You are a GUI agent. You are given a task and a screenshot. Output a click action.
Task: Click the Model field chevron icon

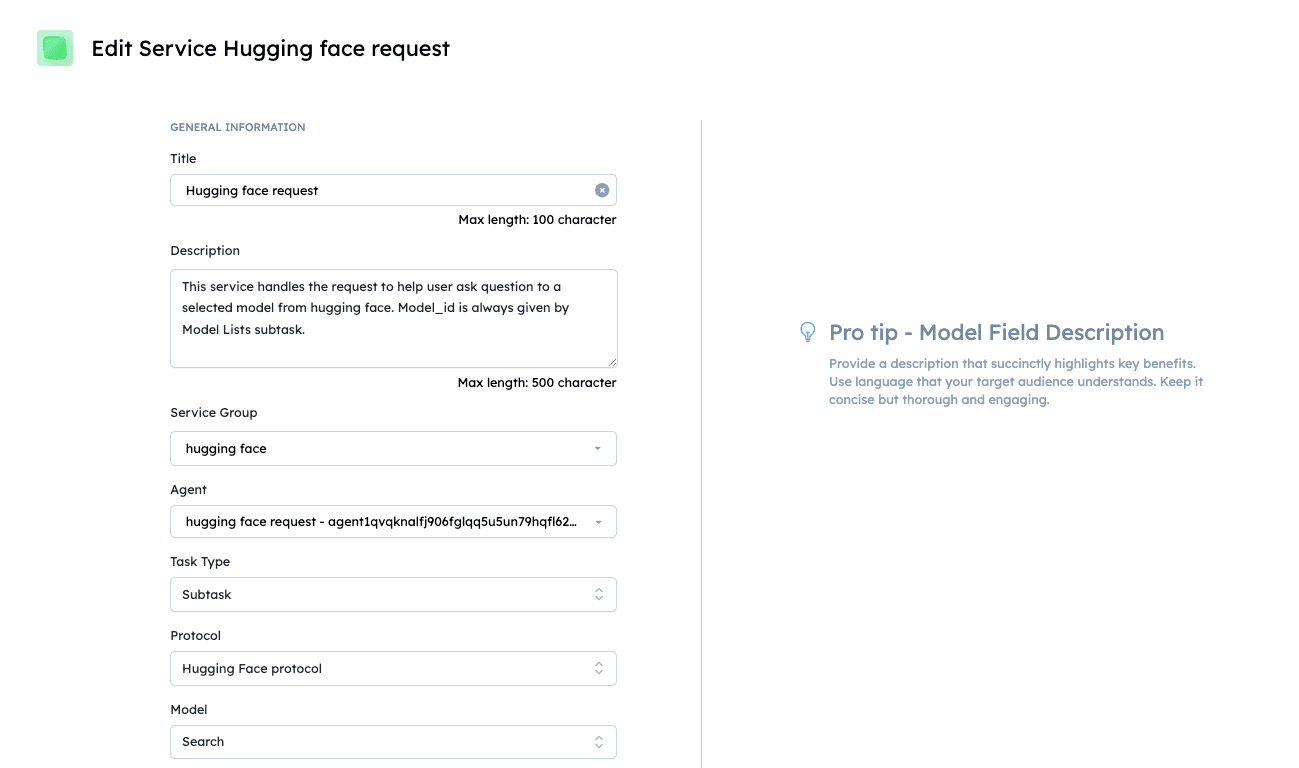tap(599, 742)
